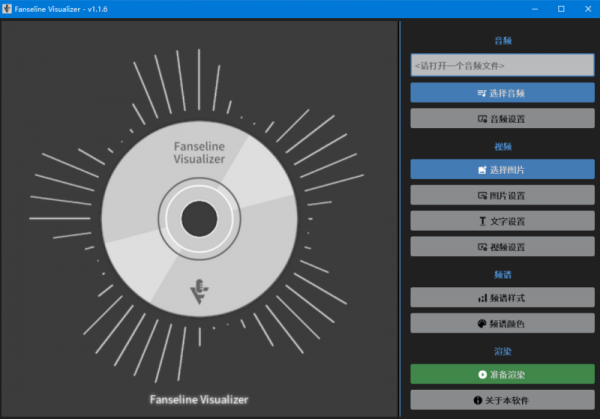
Task: Click the 频谱 section heading
Action: click(x=502, y=274)
